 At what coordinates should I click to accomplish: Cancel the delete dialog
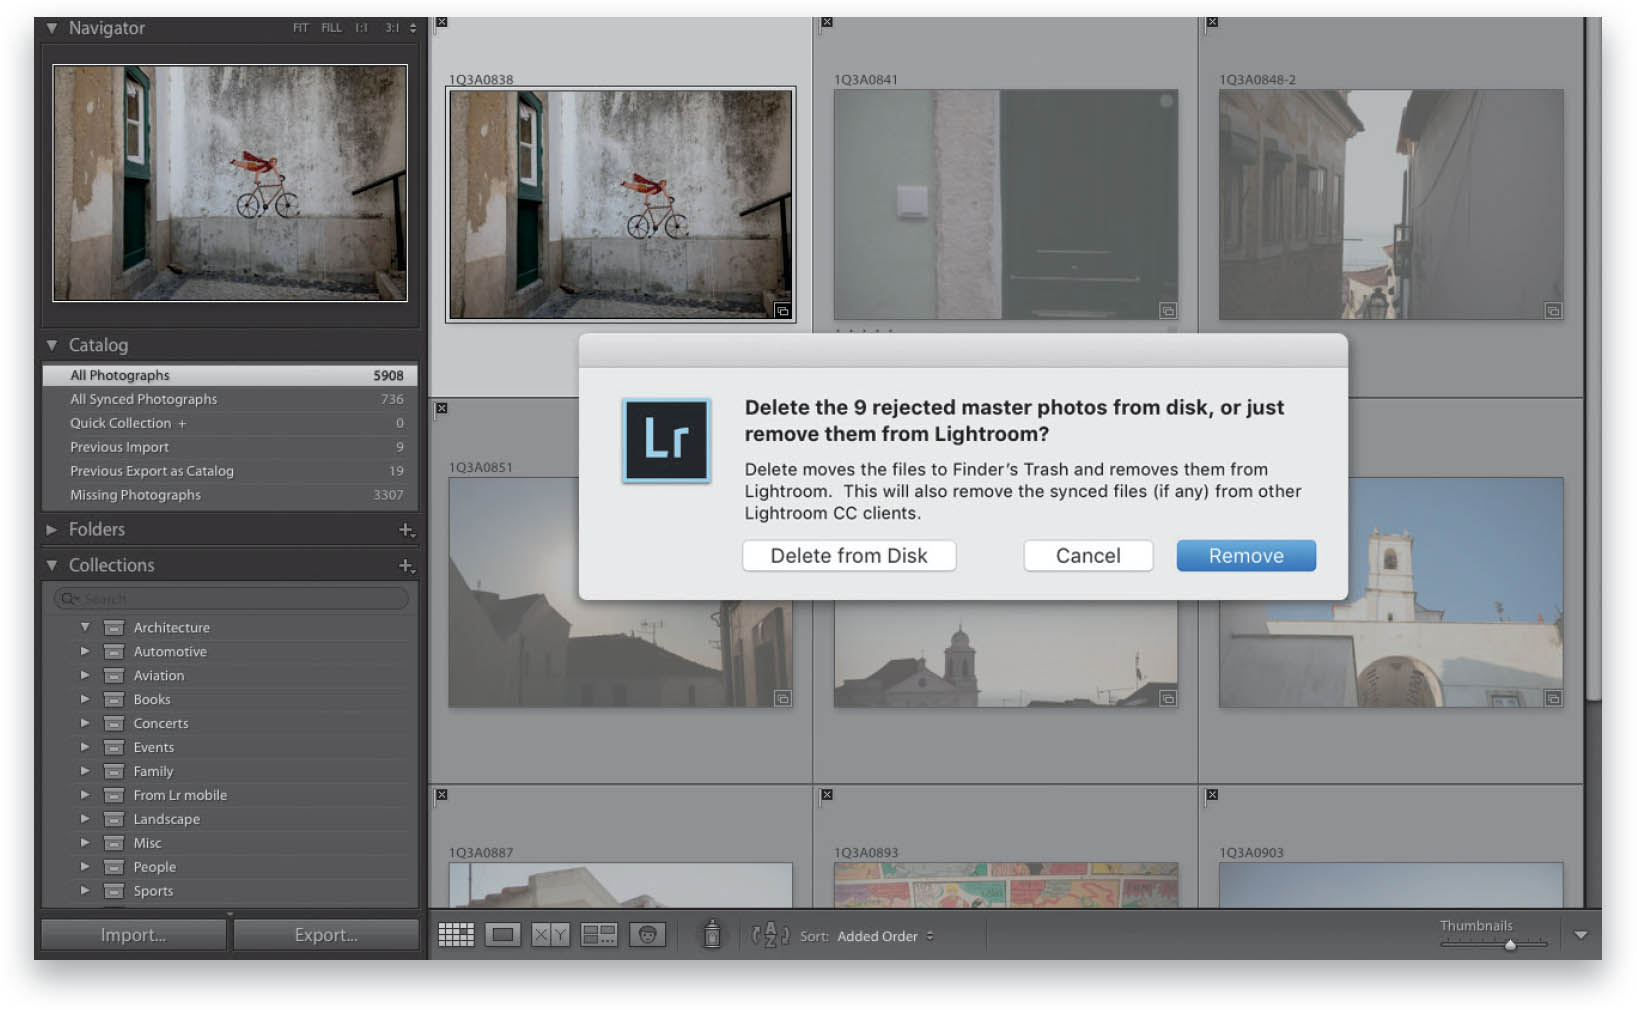click(1088, 555)
